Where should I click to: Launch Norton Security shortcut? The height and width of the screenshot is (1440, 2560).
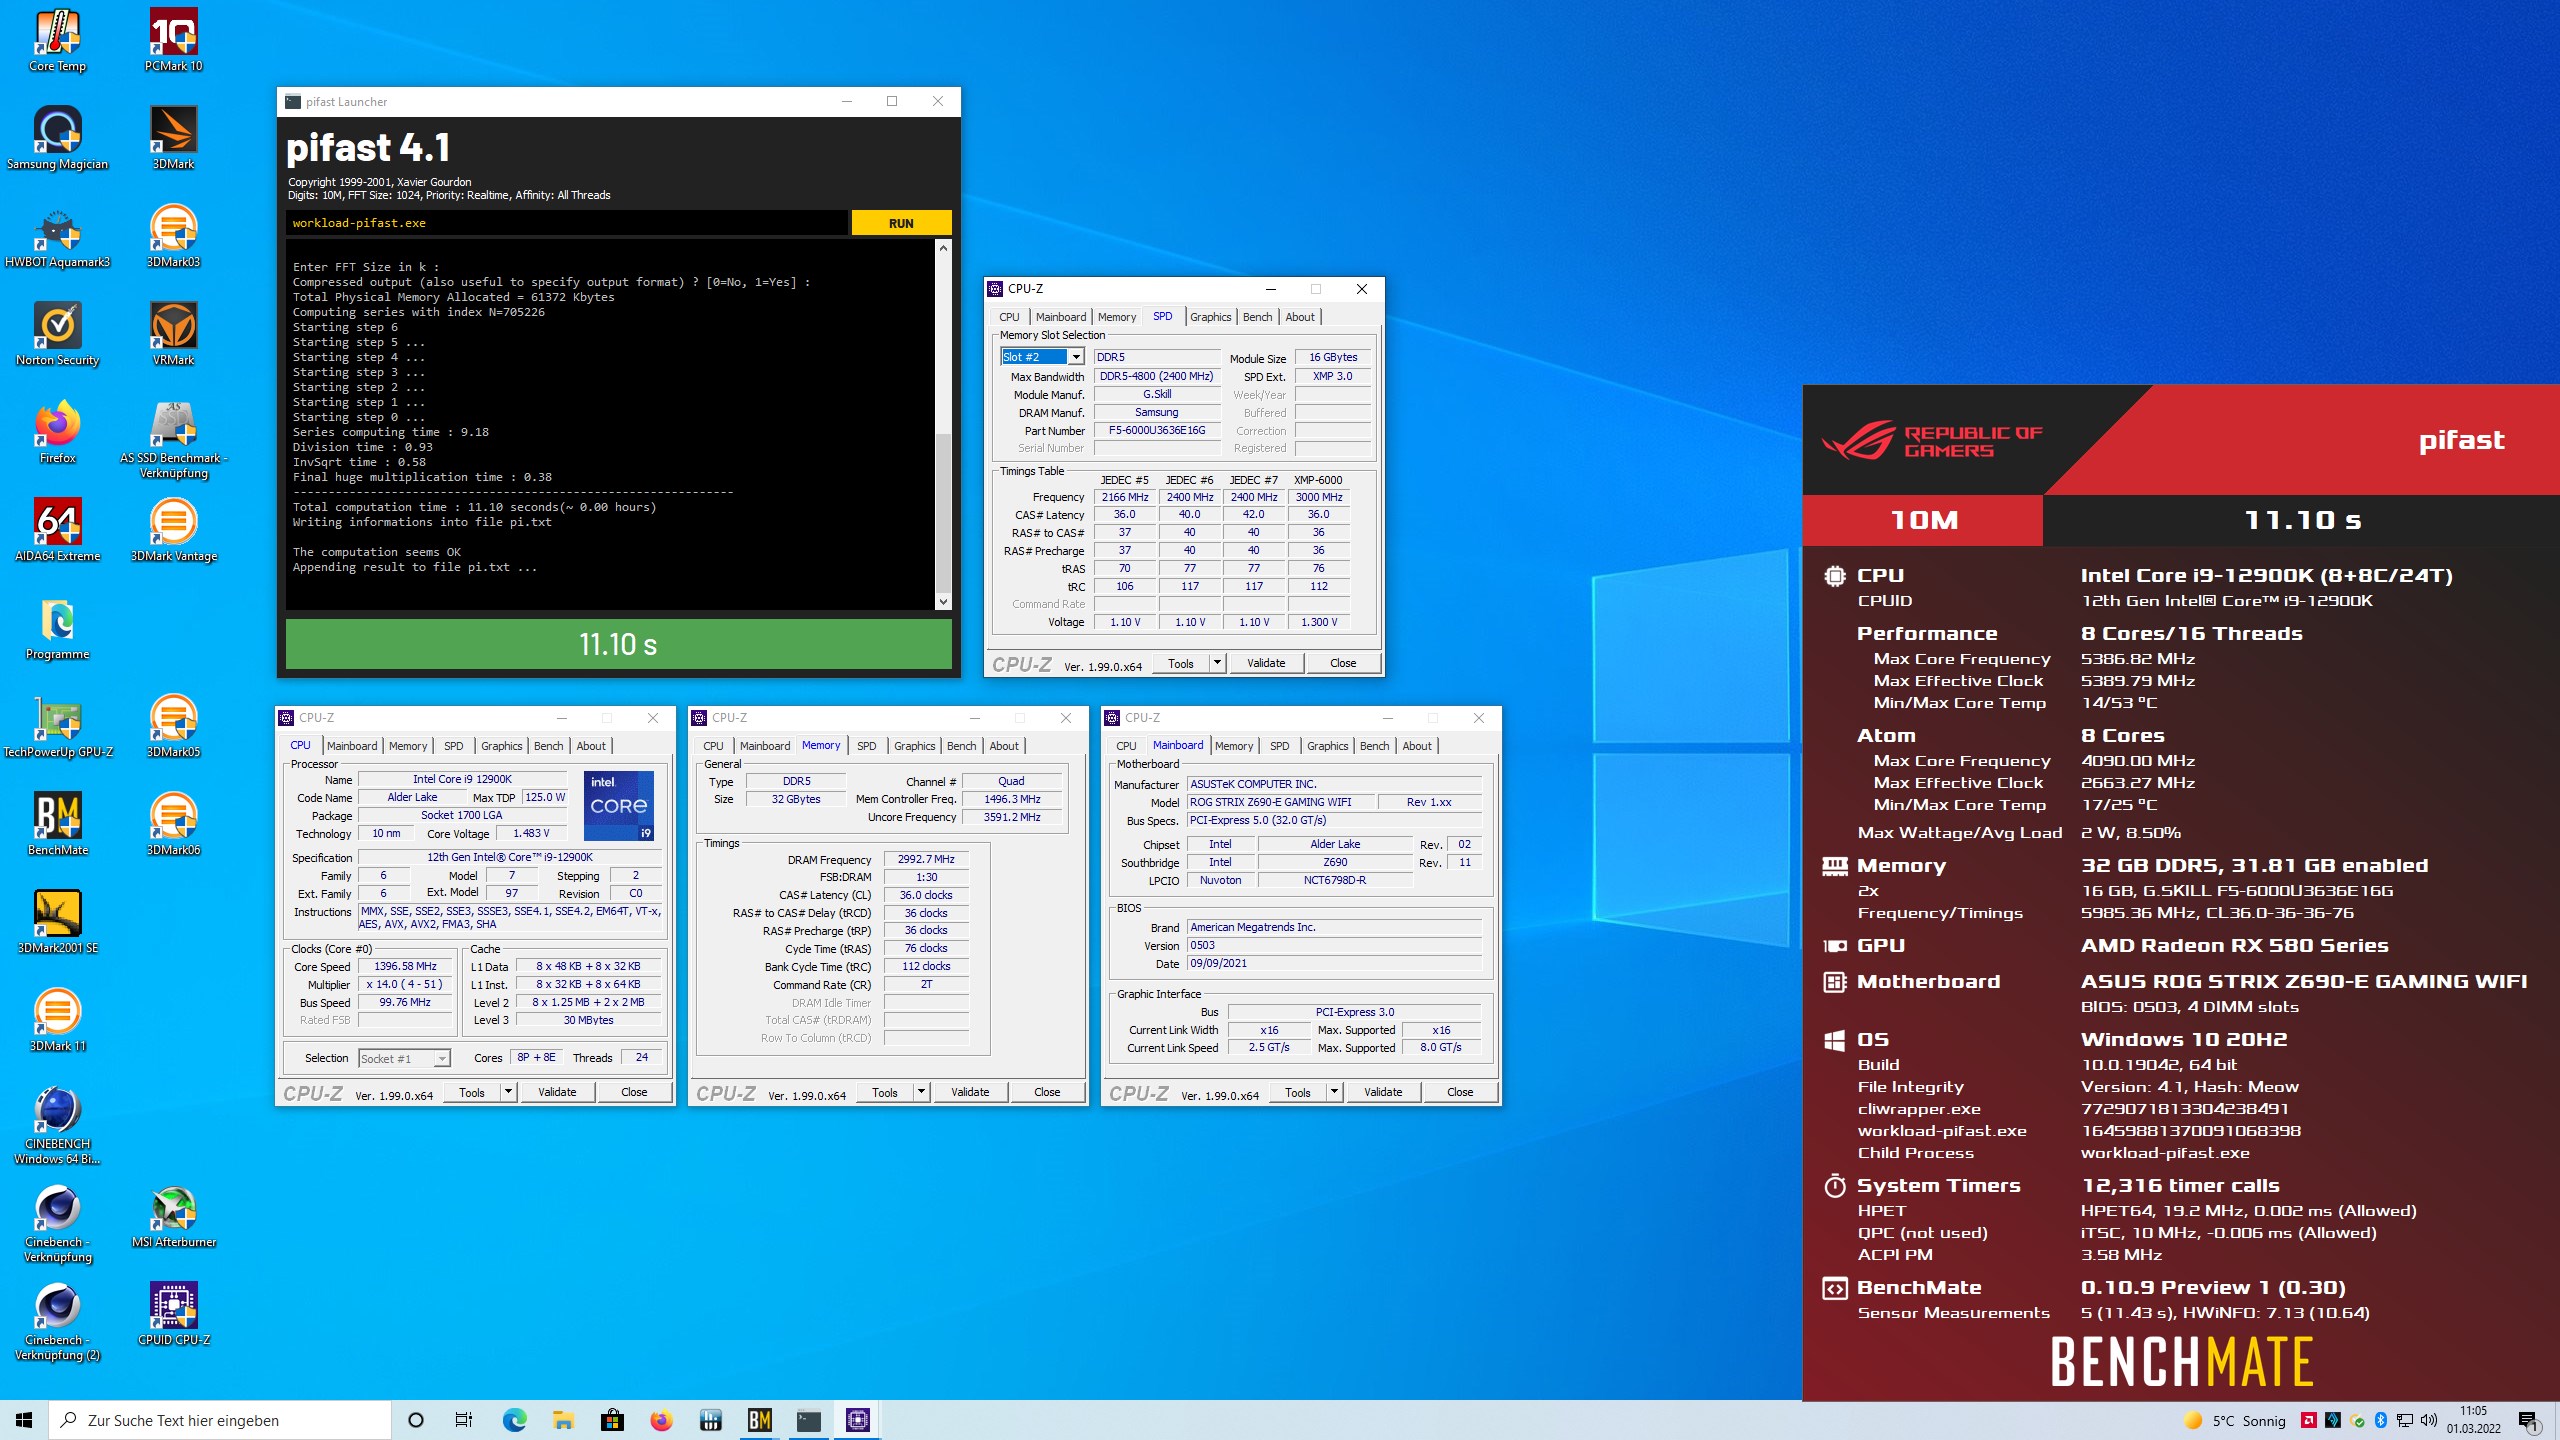(x=57, y=334)
